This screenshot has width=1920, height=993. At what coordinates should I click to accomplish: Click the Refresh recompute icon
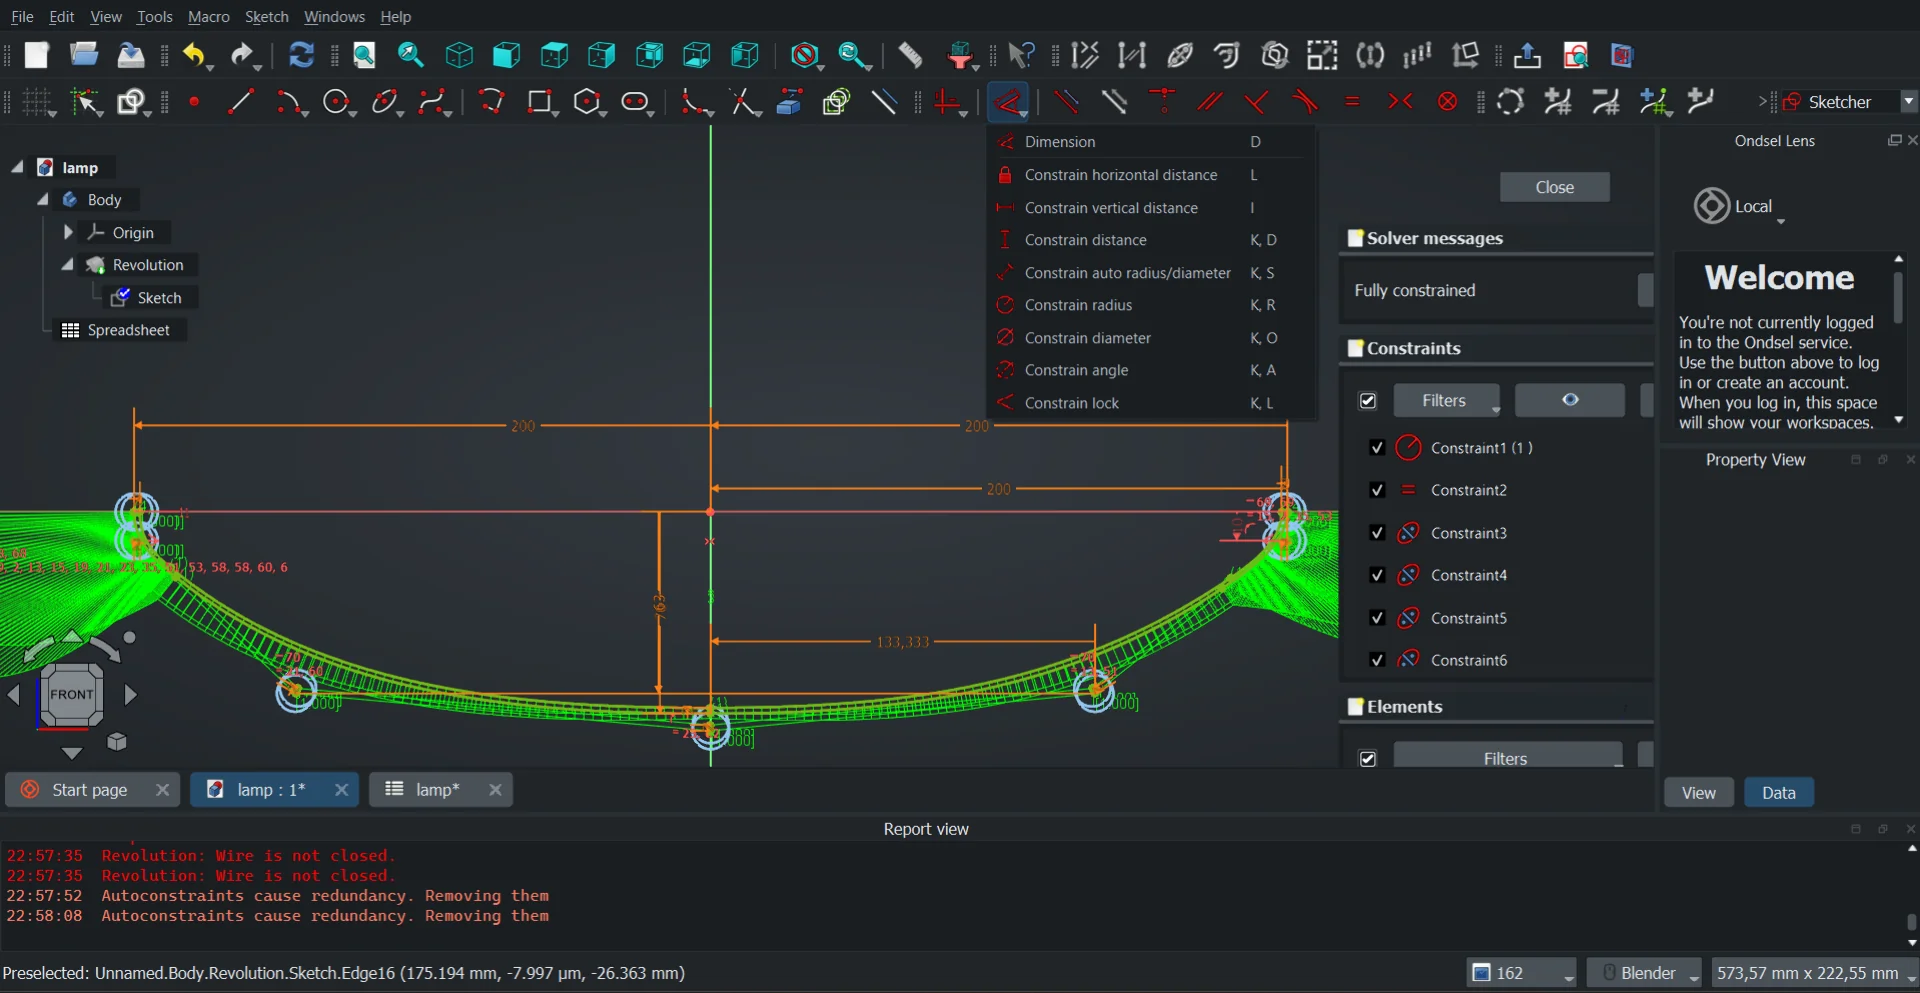301,55
